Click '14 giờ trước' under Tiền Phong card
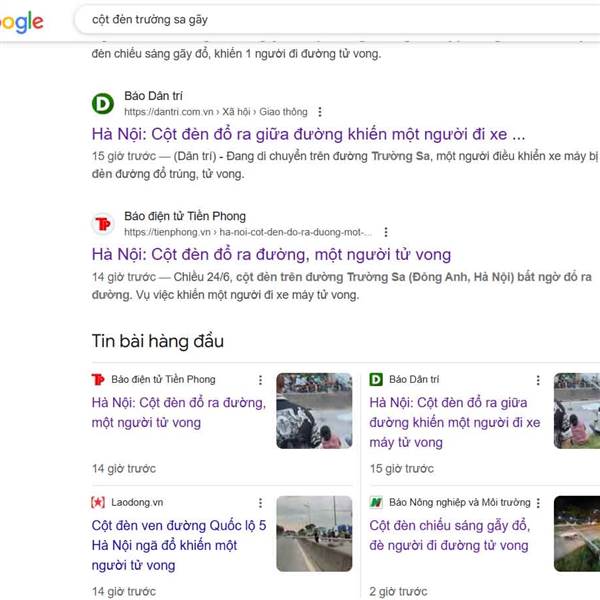600x600 pixels. click(x=124, y=468)
